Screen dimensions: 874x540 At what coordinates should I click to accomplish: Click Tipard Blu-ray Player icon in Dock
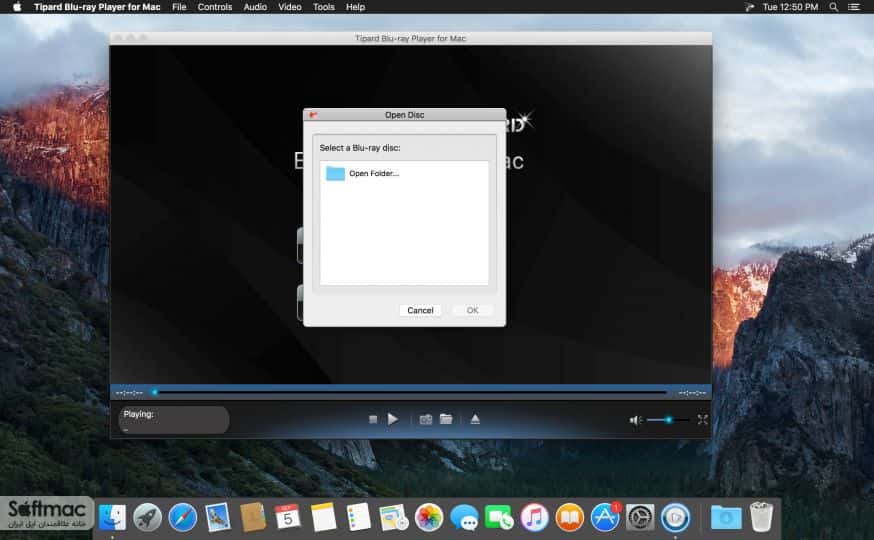(x=675, y=518)
